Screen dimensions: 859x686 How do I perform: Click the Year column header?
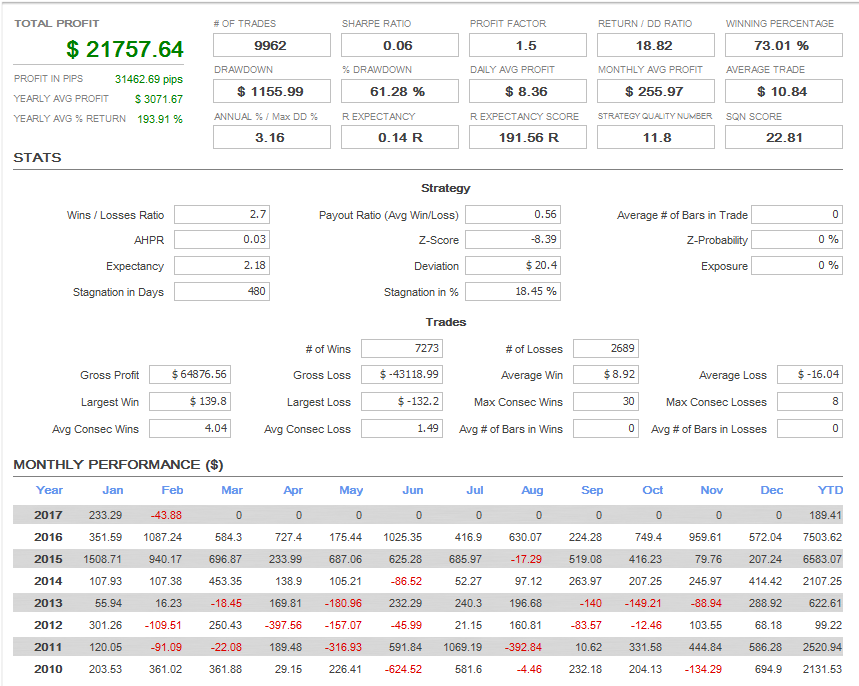point(49,490)
